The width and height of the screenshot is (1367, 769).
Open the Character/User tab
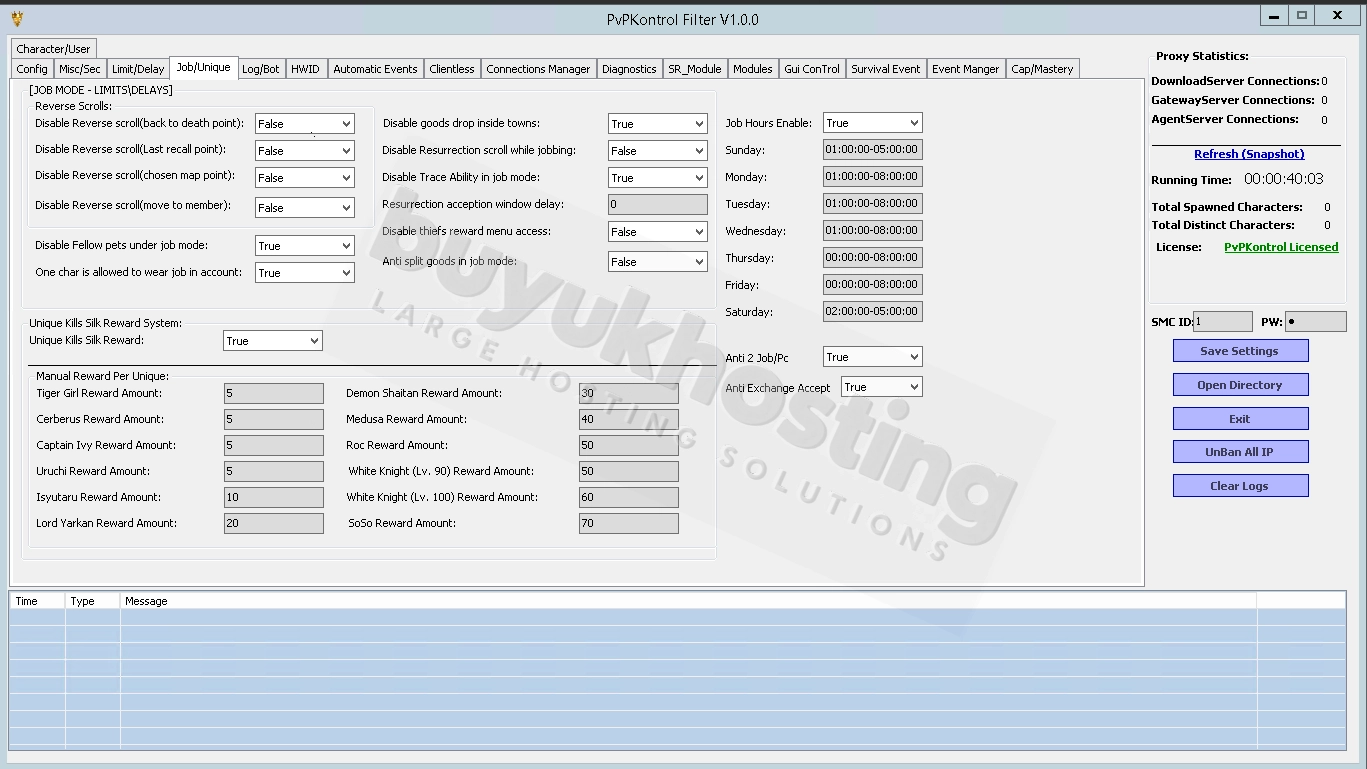[53, 48]
